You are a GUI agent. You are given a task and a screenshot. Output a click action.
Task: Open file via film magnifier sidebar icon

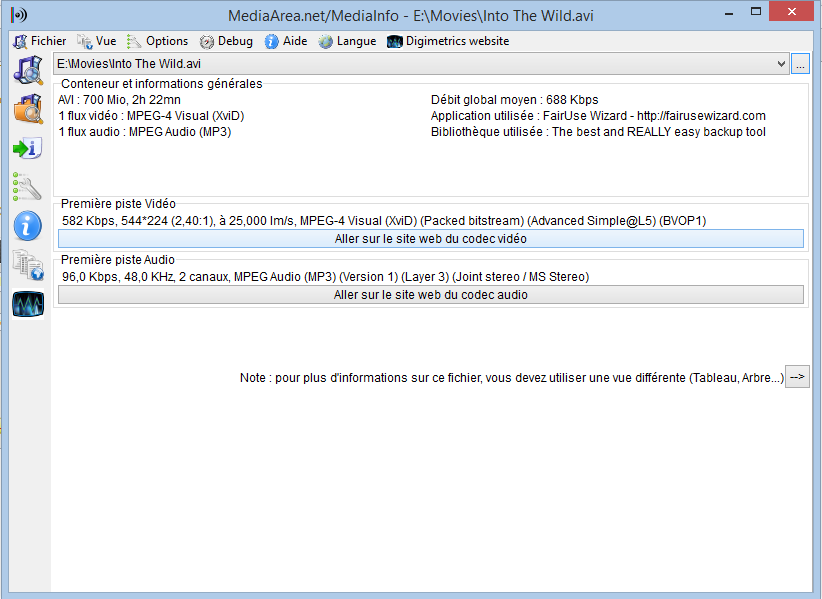coord(28,71)
